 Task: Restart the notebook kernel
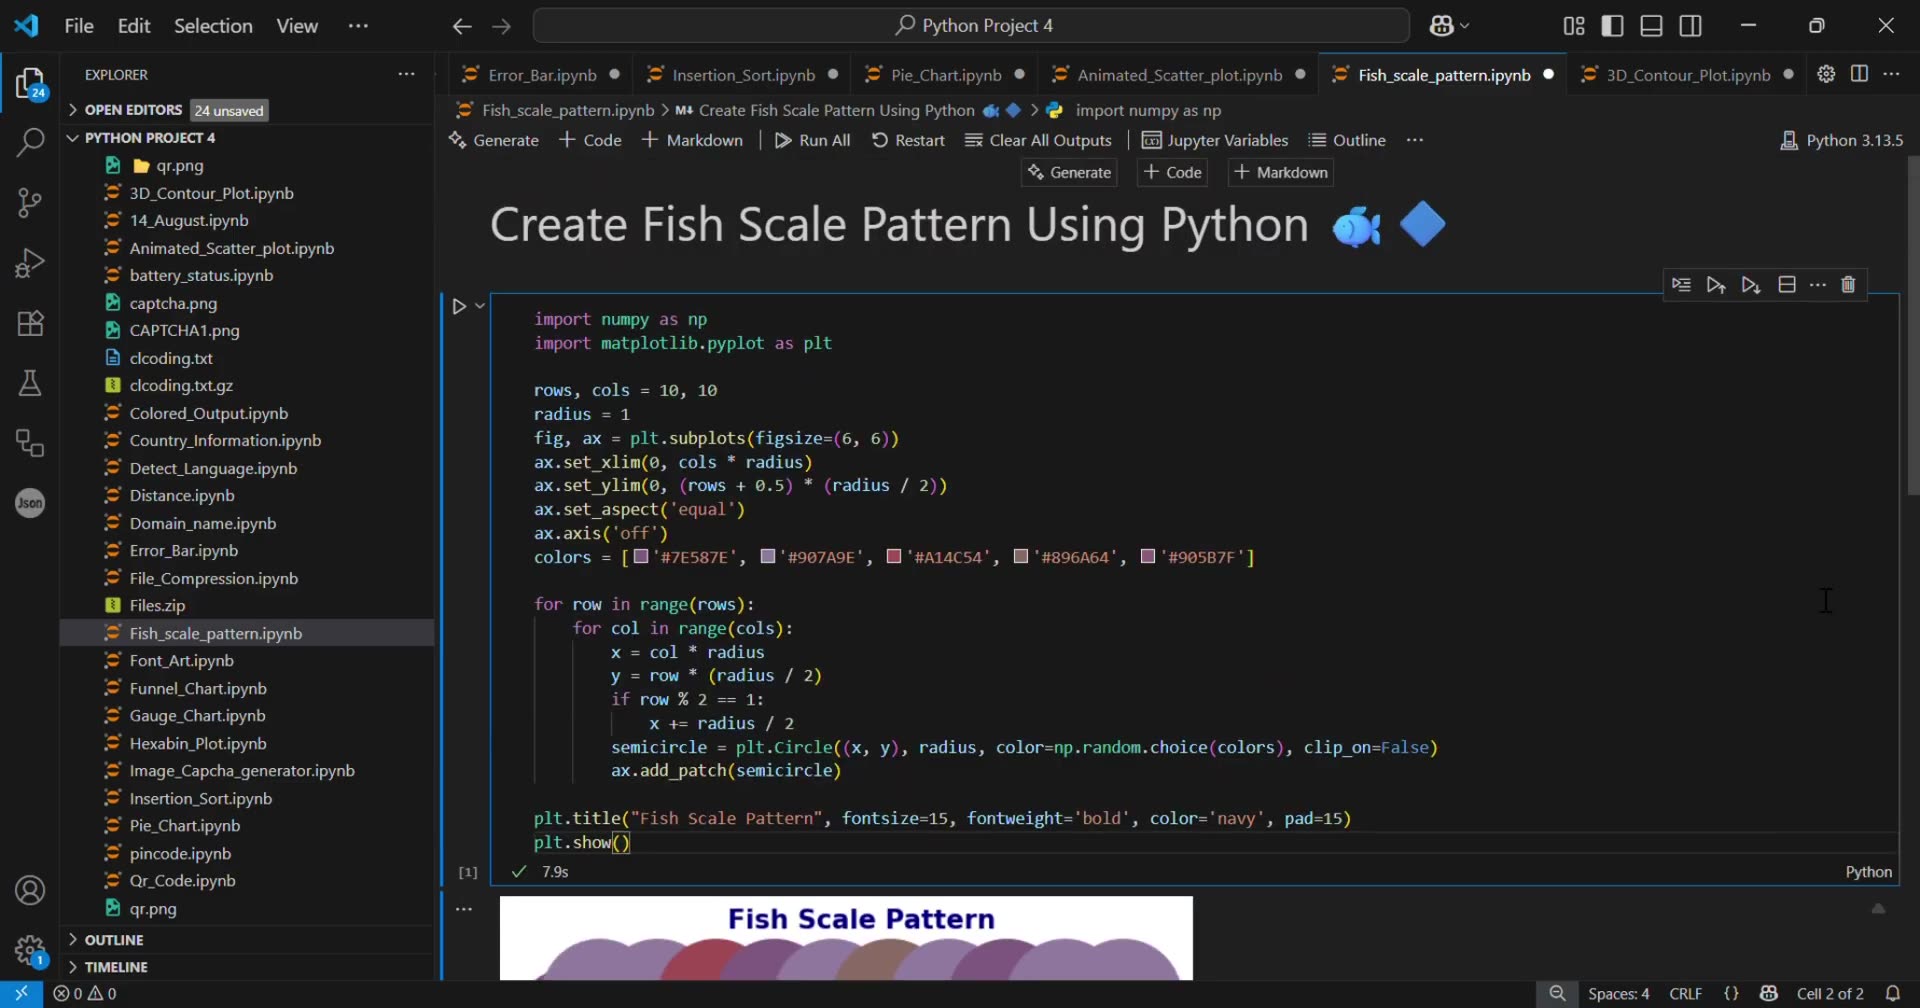[907, 140]
